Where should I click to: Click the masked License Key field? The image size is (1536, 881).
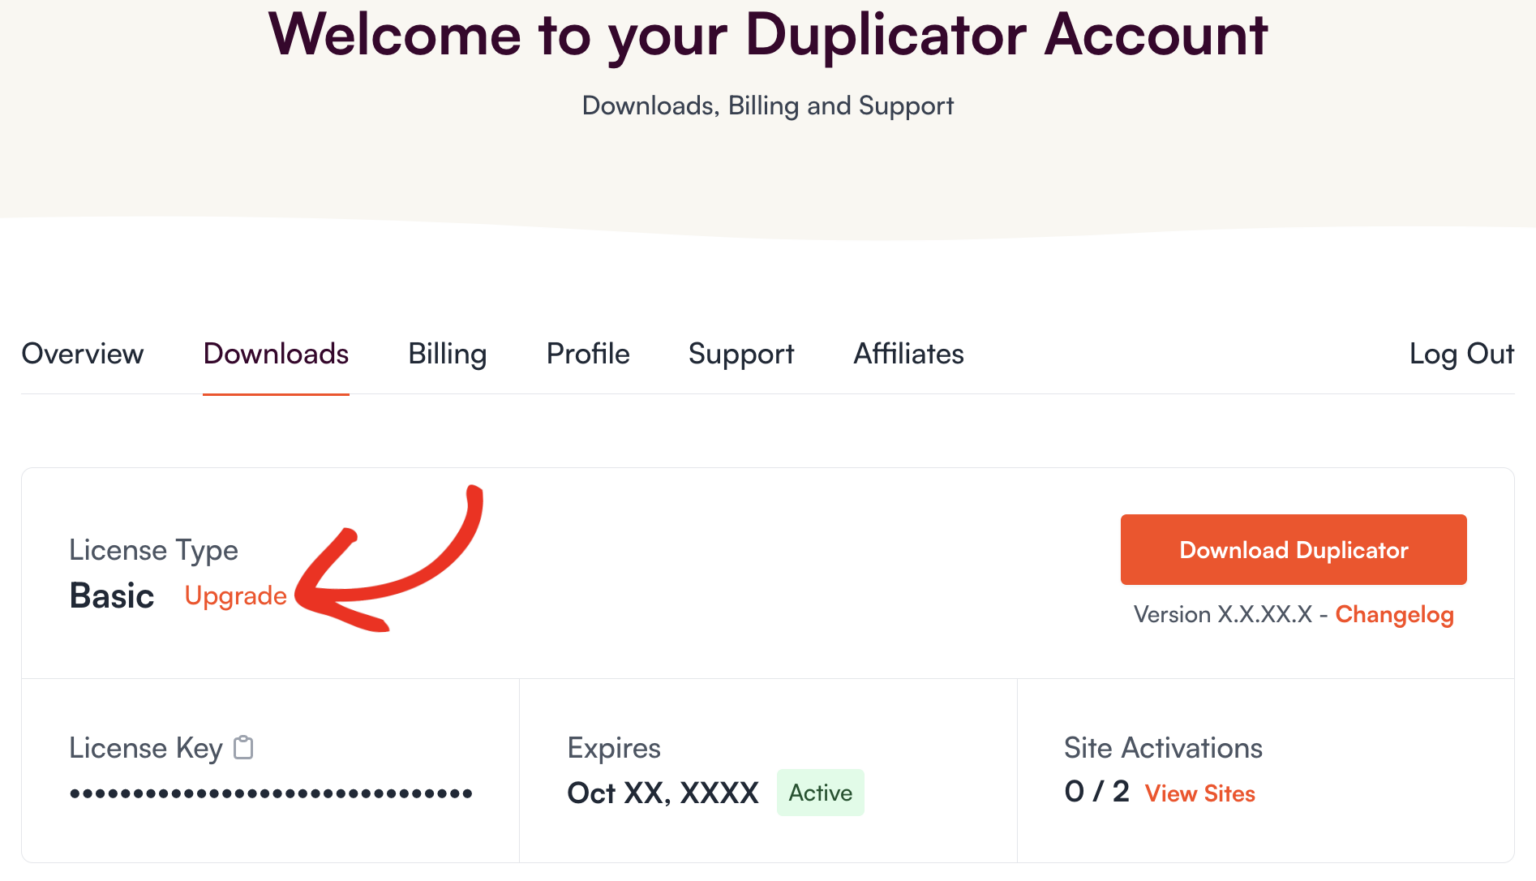point(270,792)
